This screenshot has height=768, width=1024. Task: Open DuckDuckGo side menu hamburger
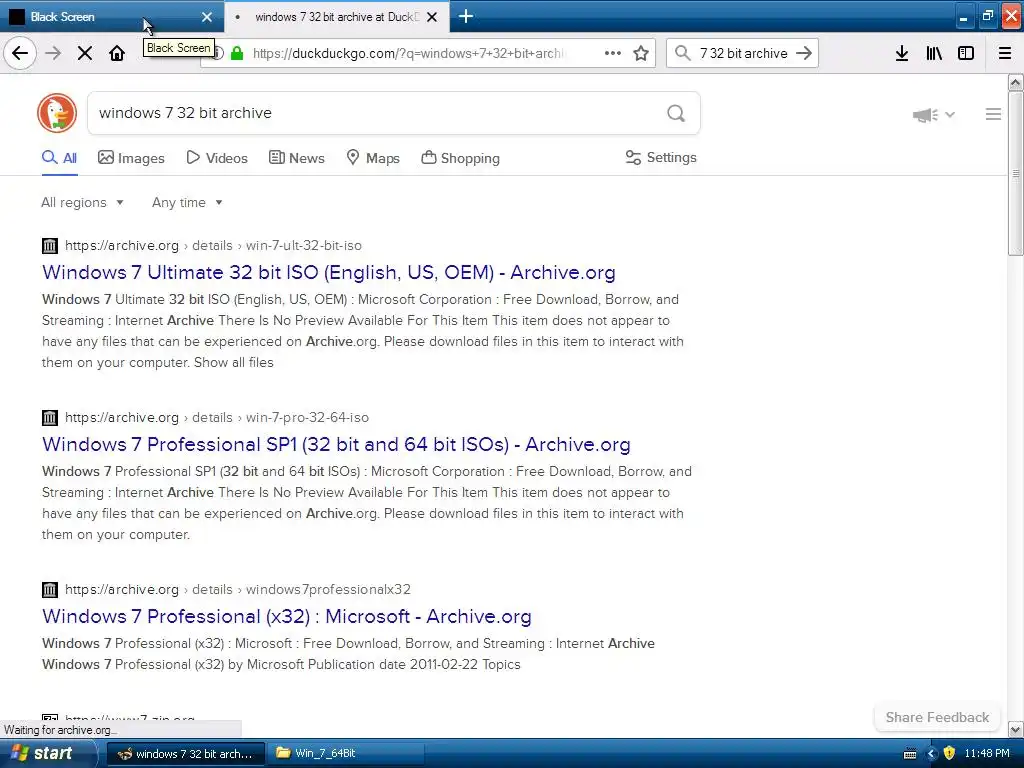(993, 114)
